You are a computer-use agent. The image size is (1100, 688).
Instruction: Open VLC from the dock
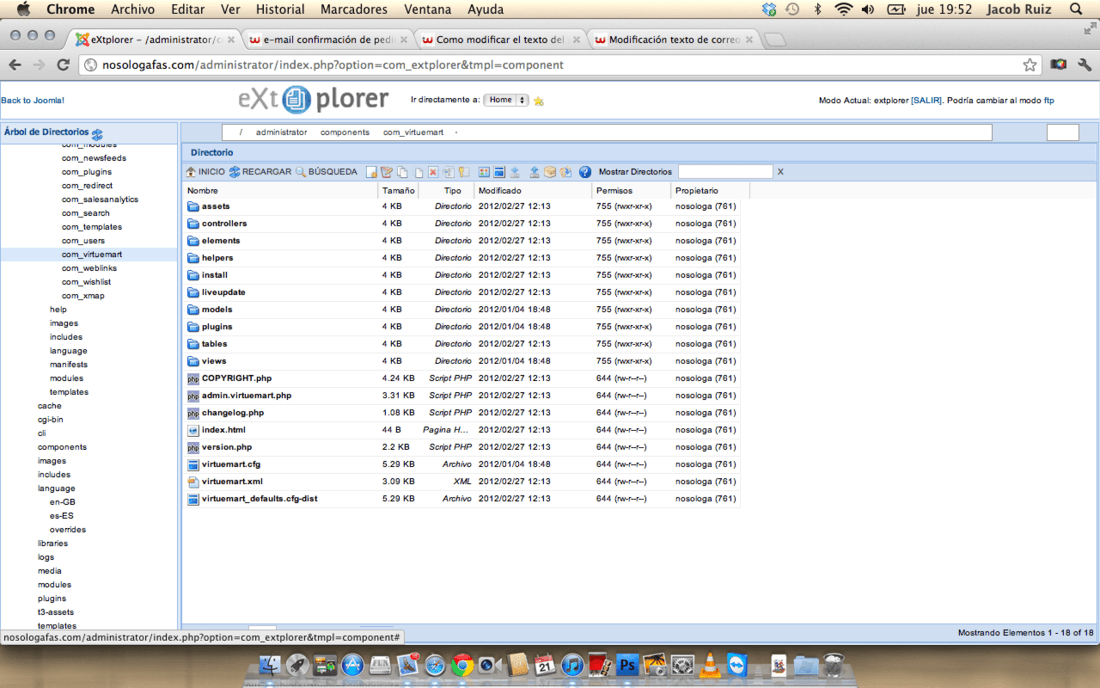coord(709,664)
